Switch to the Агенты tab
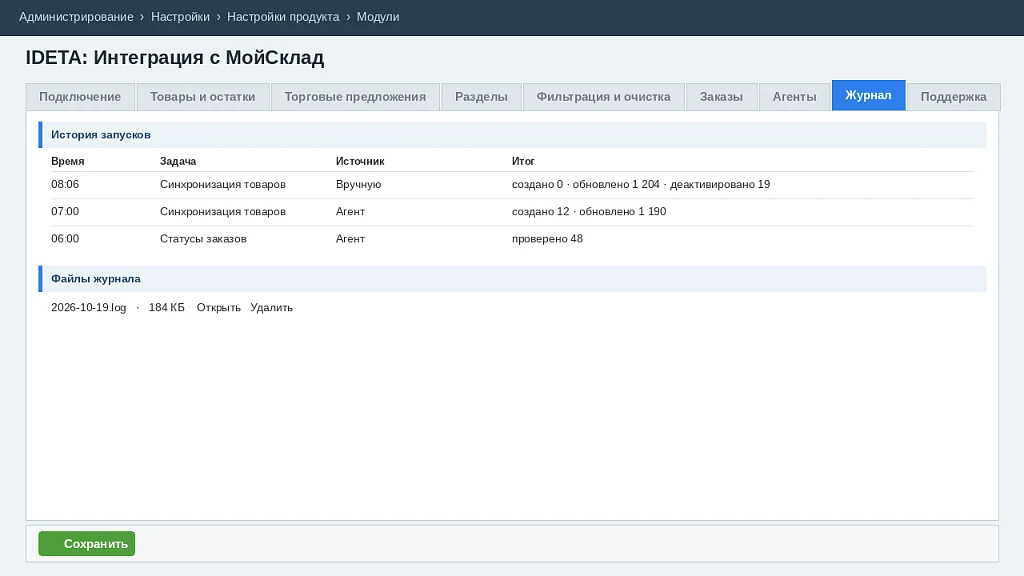The width and height of the screenshot is (1024, 576). point(794,97)
